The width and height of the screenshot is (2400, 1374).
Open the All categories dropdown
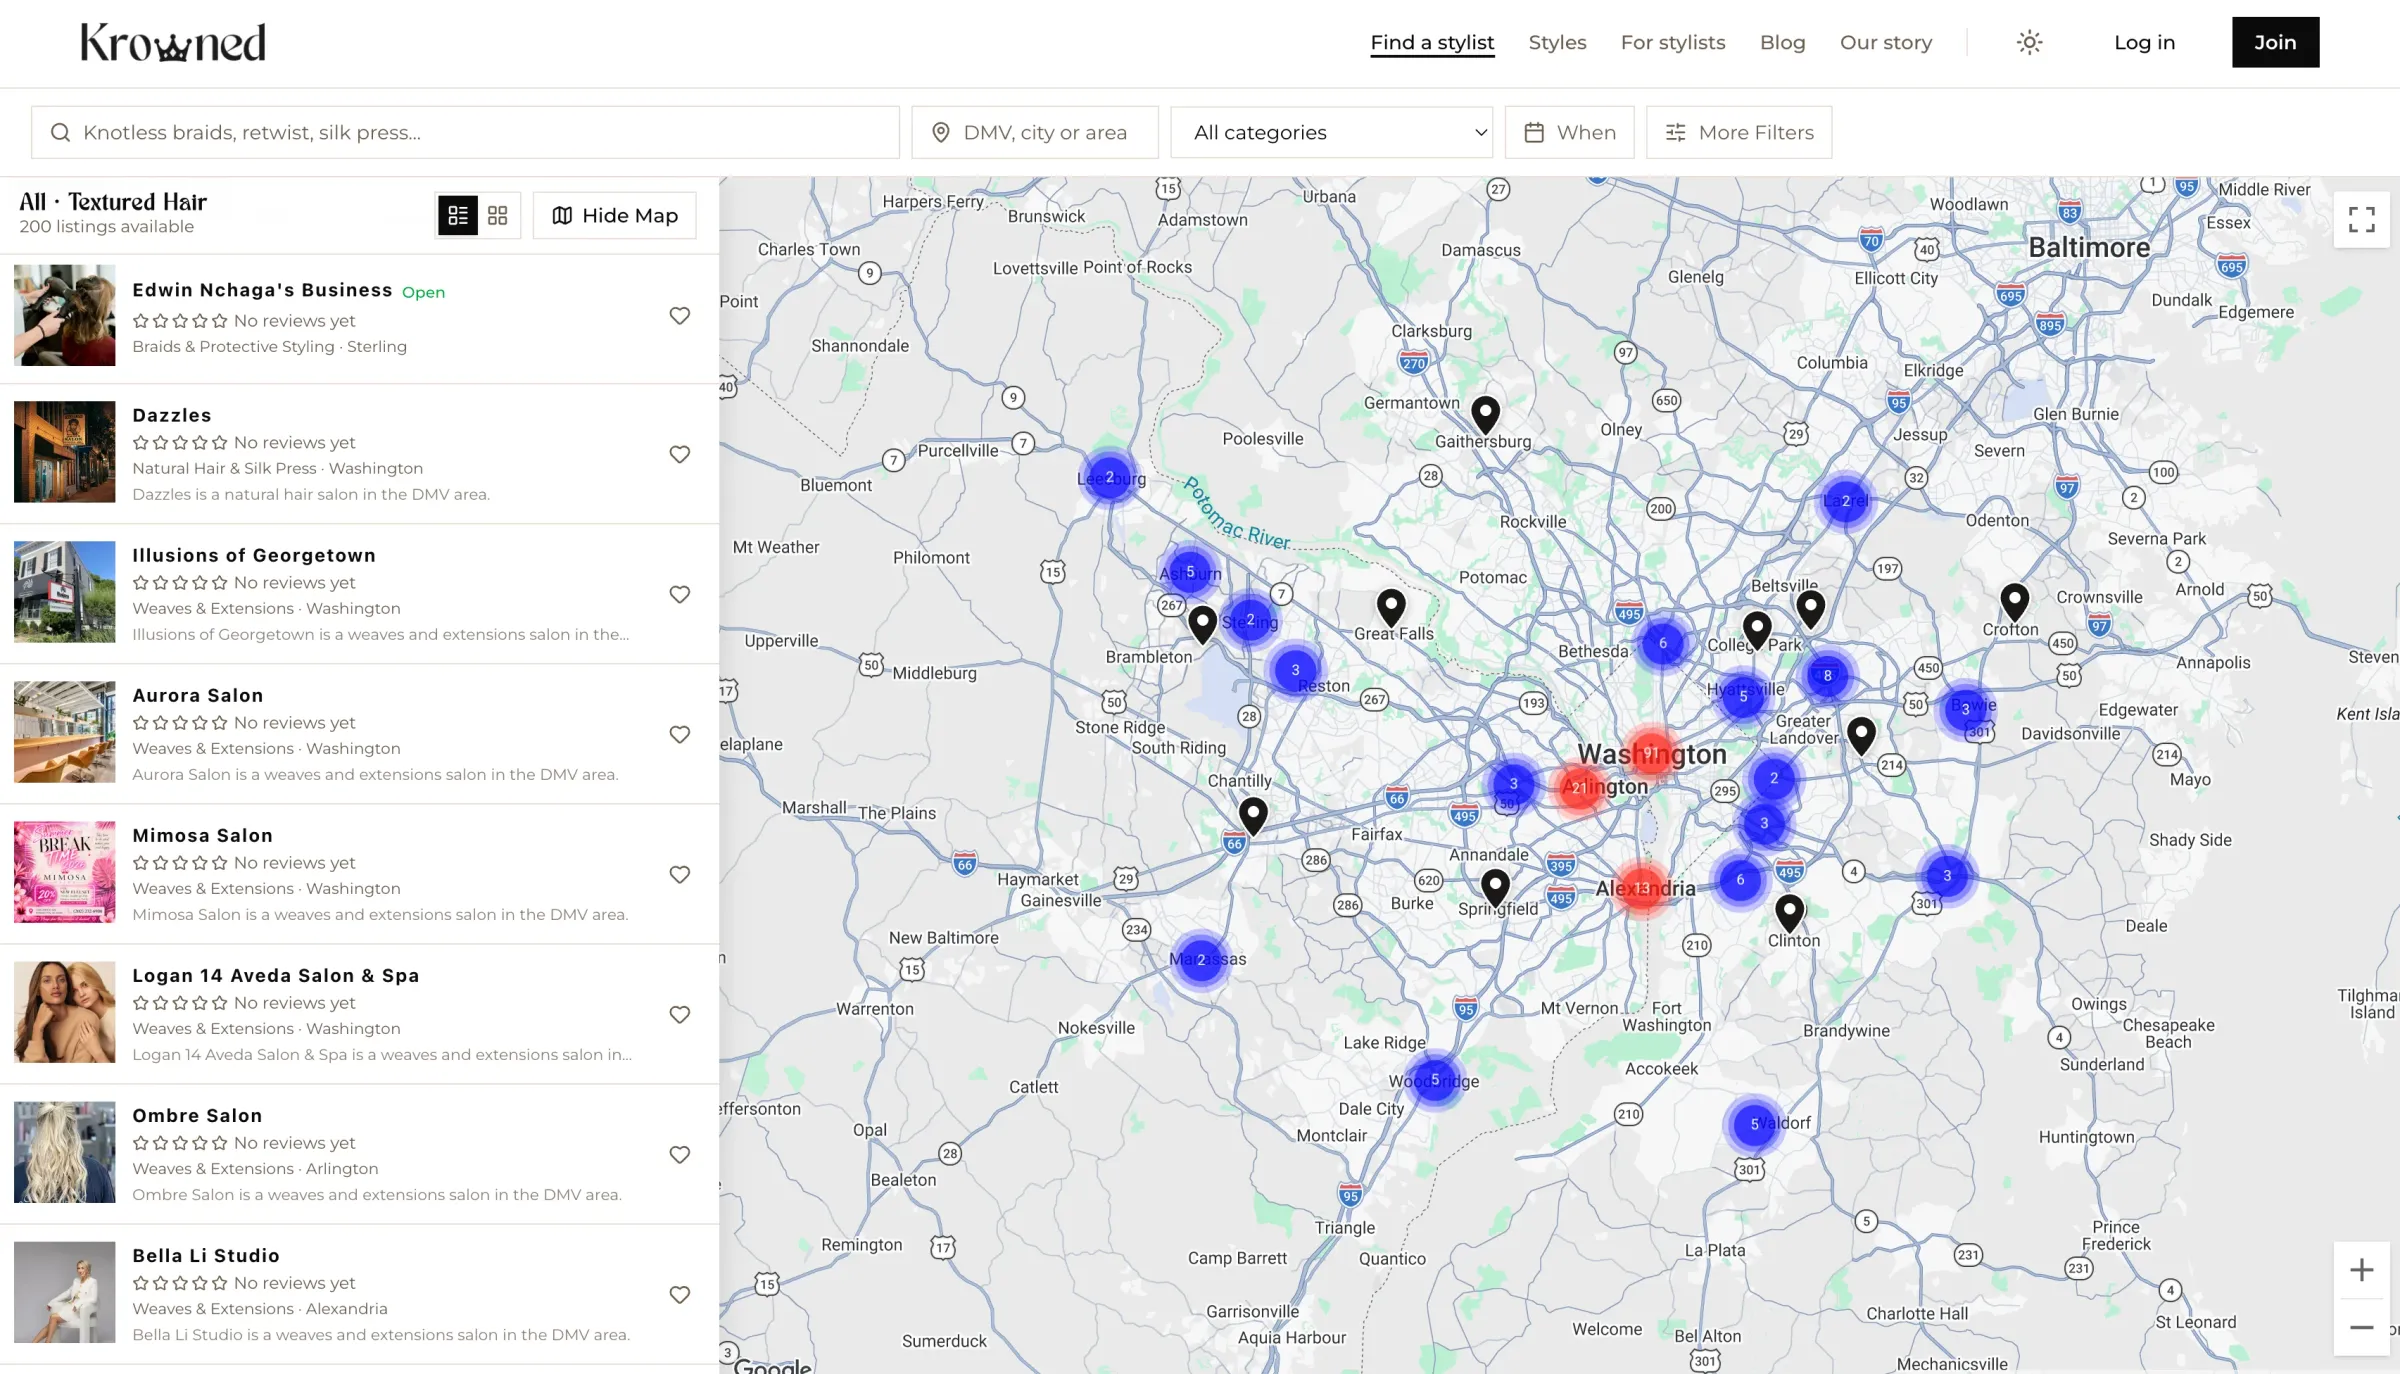(1332, 132)
